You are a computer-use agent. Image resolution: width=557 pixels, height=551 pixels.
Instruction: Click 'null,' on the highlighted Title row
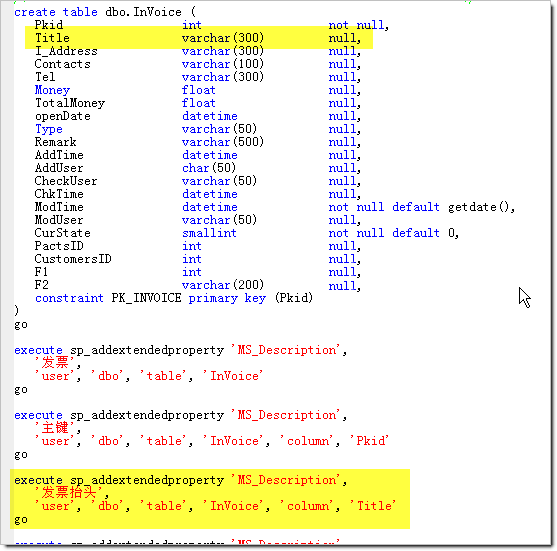click(345, 38)
